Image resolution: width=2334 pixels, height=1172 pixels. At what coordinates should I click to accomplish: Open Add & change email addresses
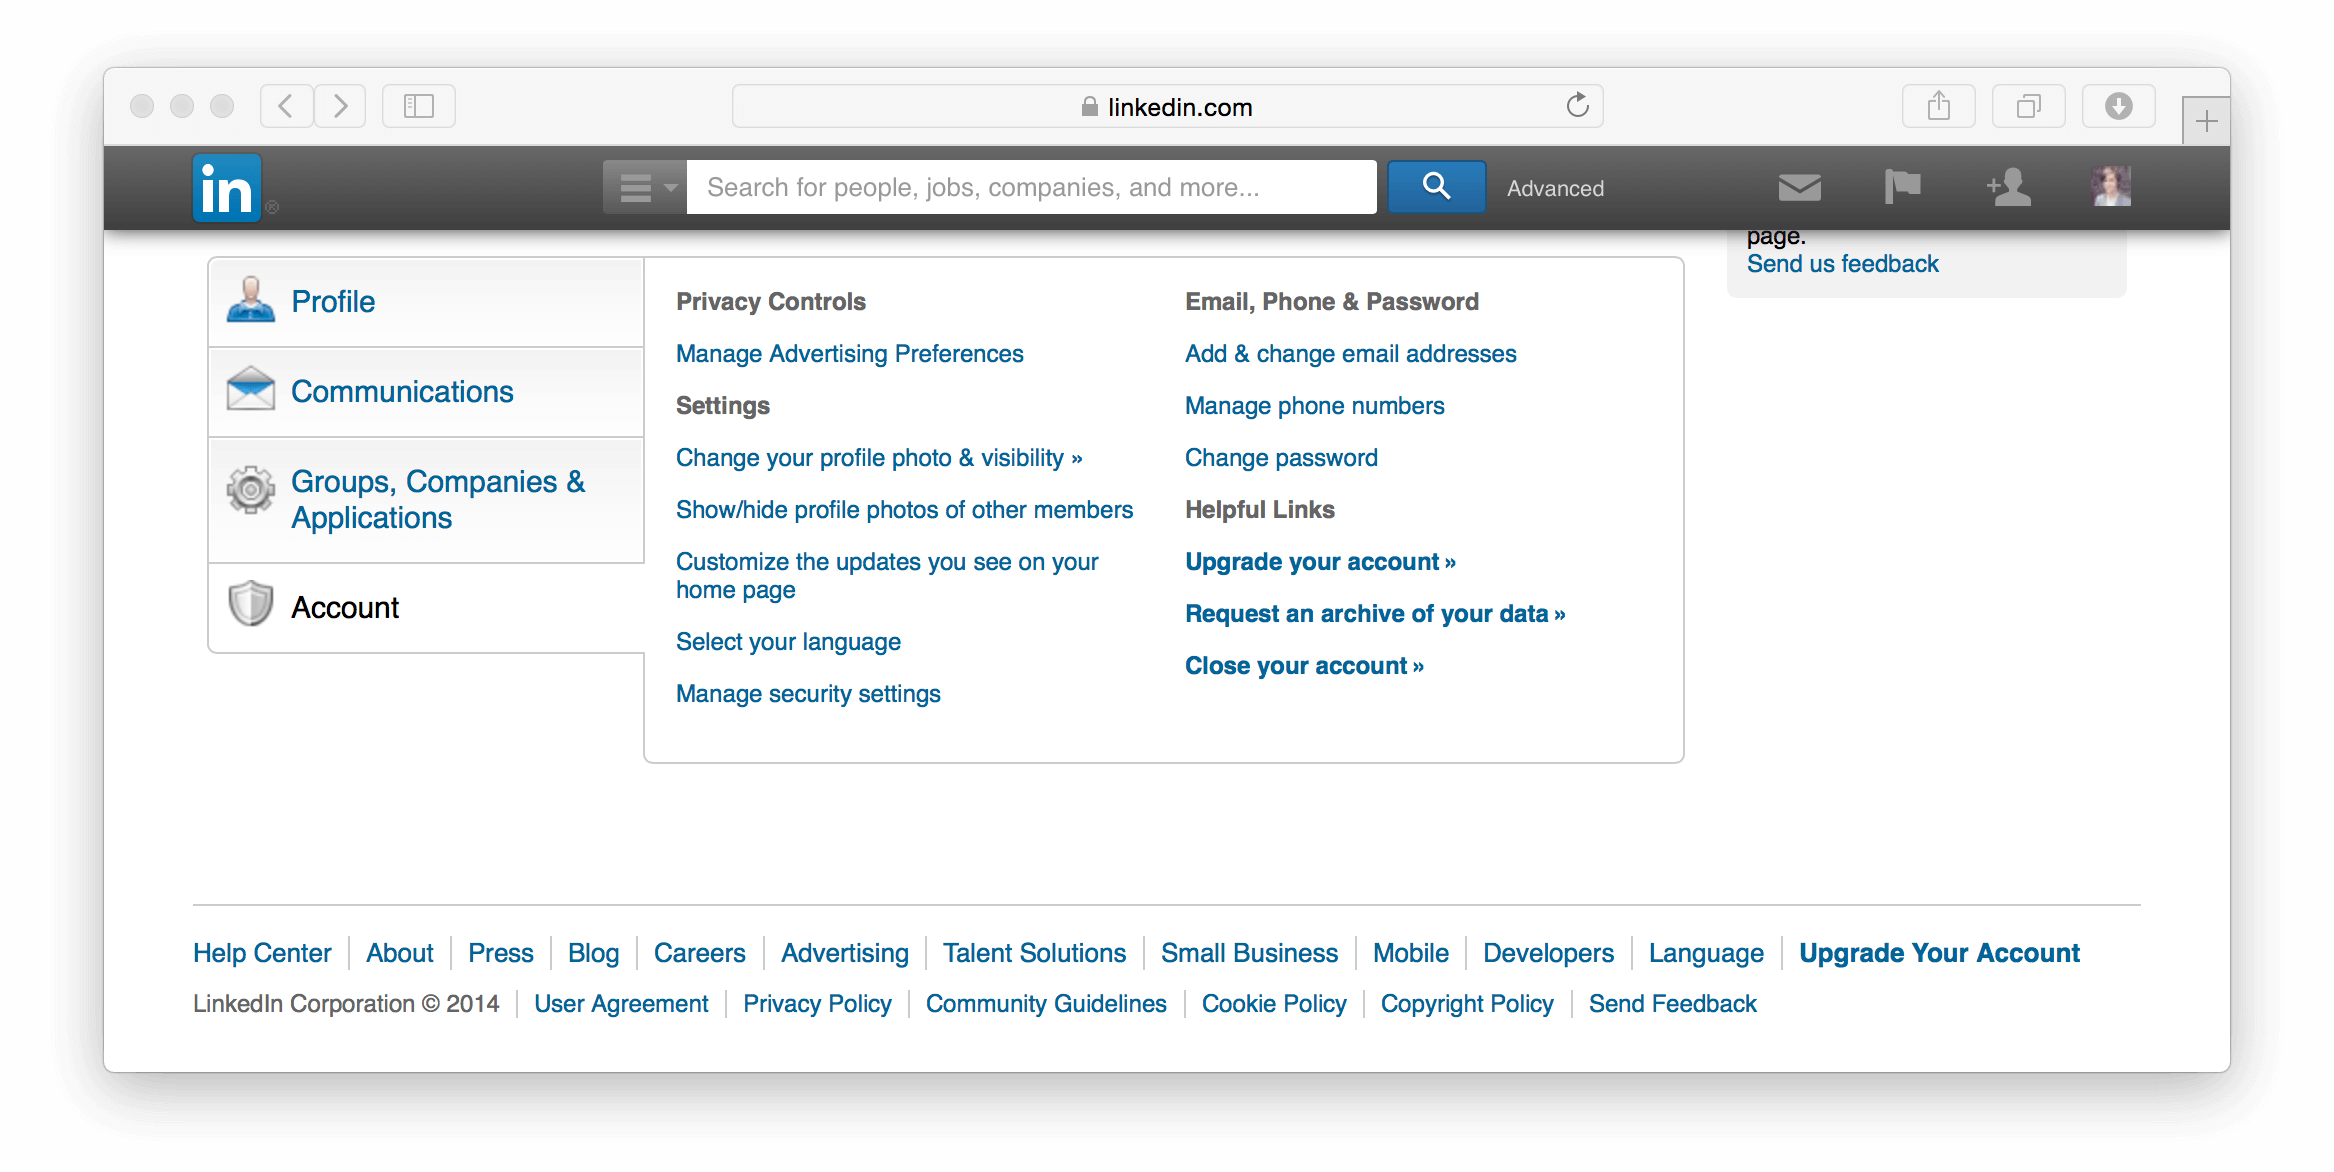click(x=1351, y=354)
